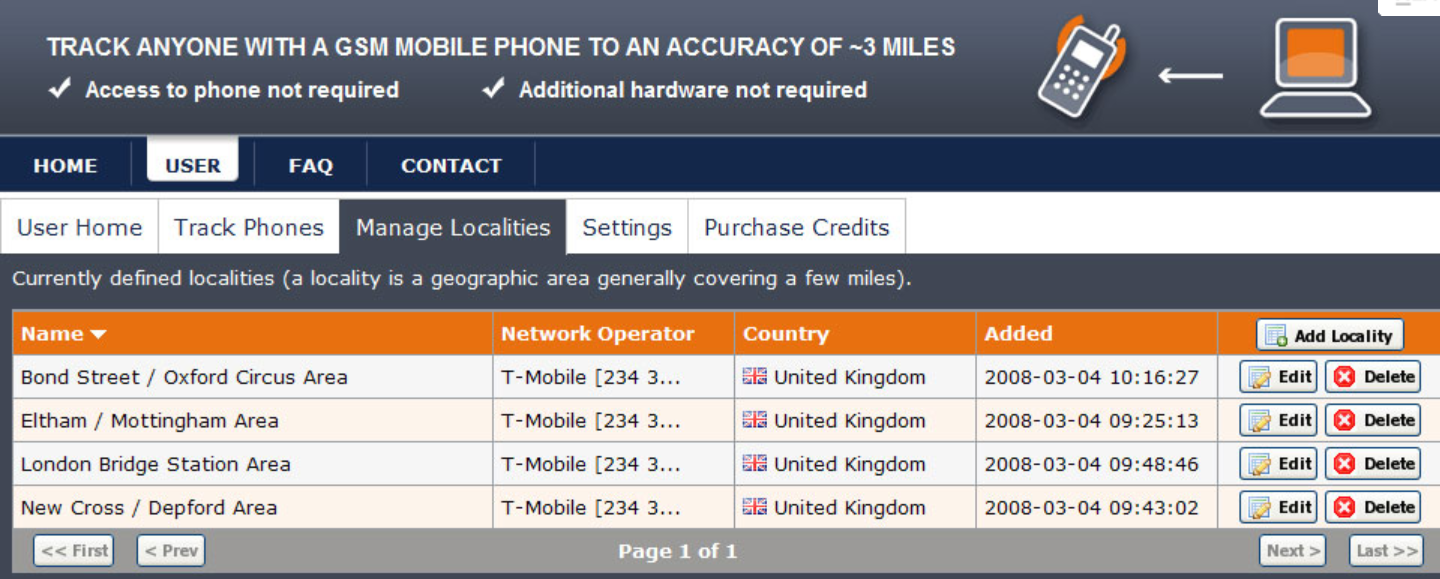This screenshot has width=1440, height=579.
Task: Click the Add Locality button
Action: (x=1330, y=335)
